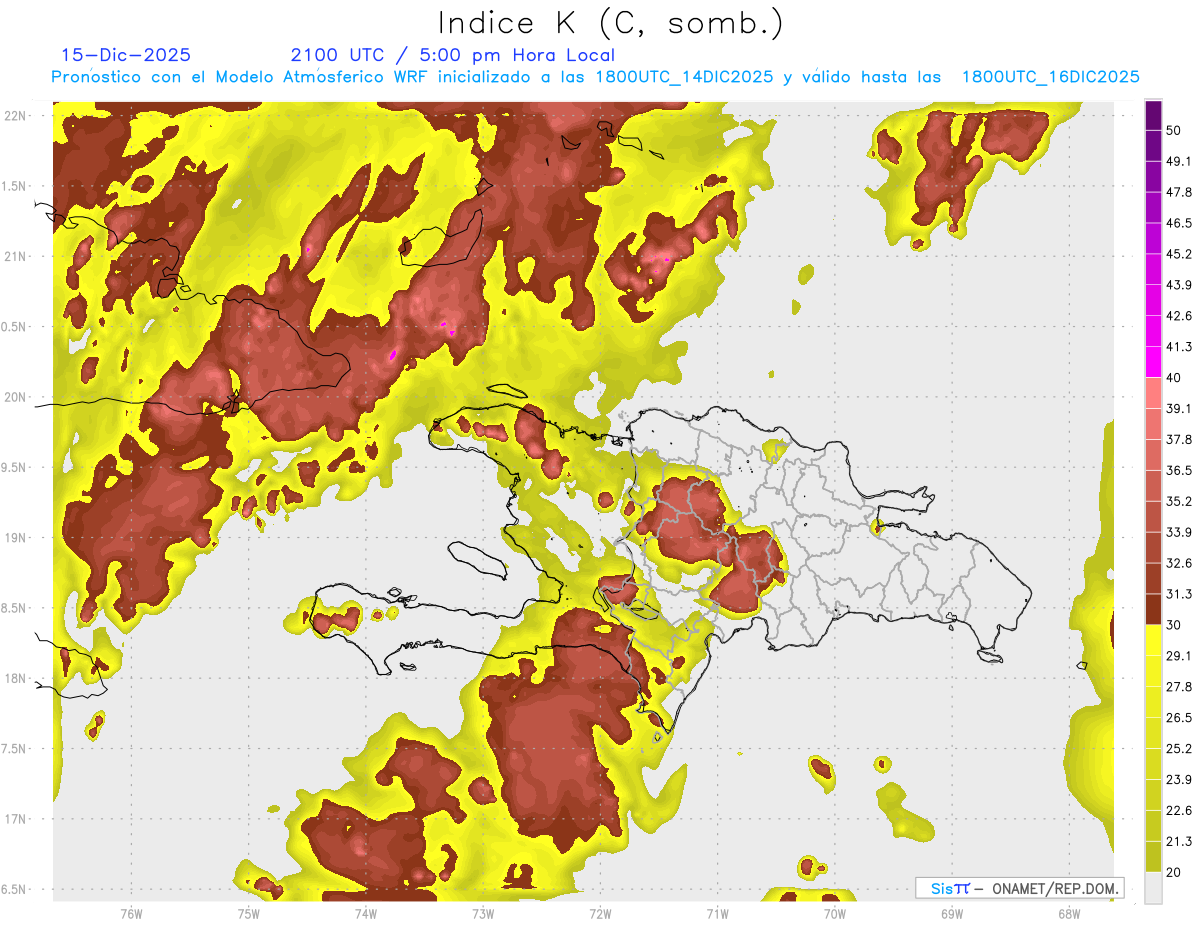Screen dimensions: 1200x927
Task: Click the '7.5N' latitude label
Action: tap(13, 749)
